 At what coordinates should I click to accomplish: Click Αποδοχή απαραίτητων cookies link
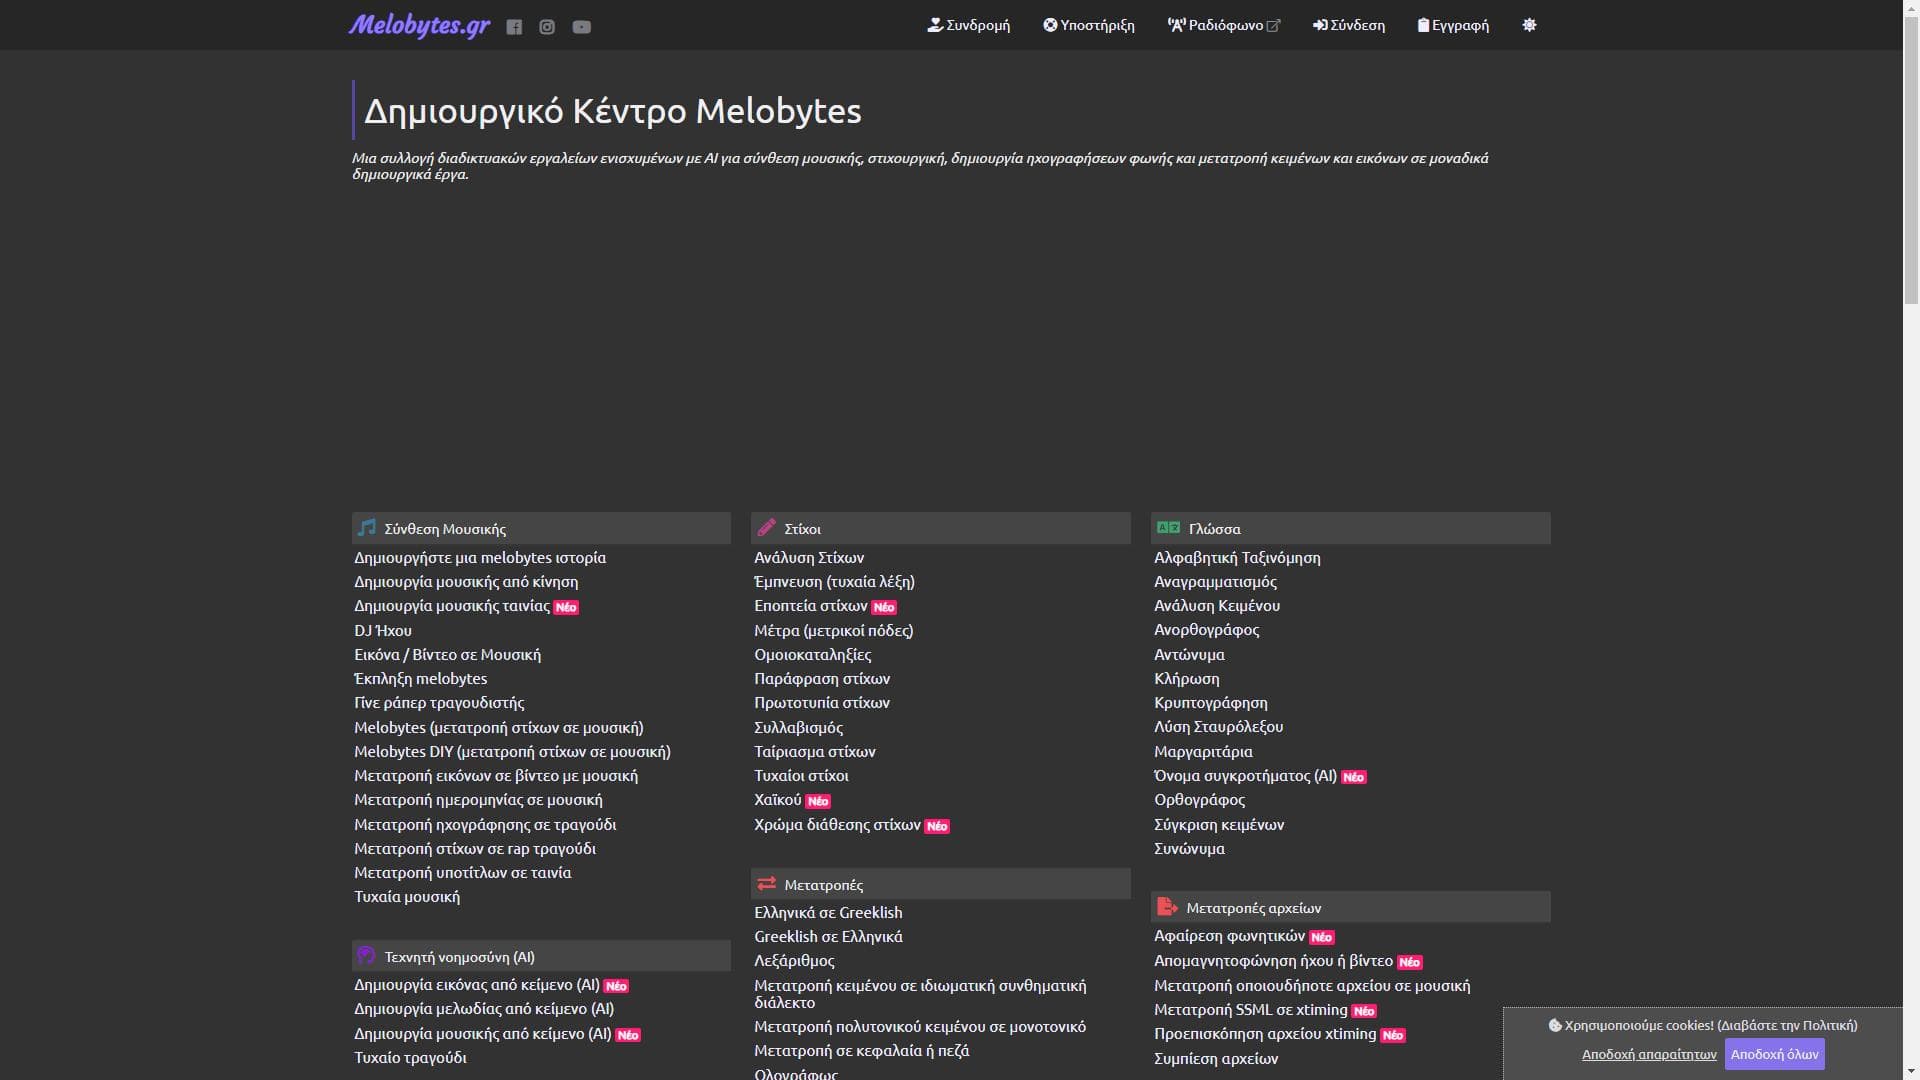(x=1649, y=1054)
